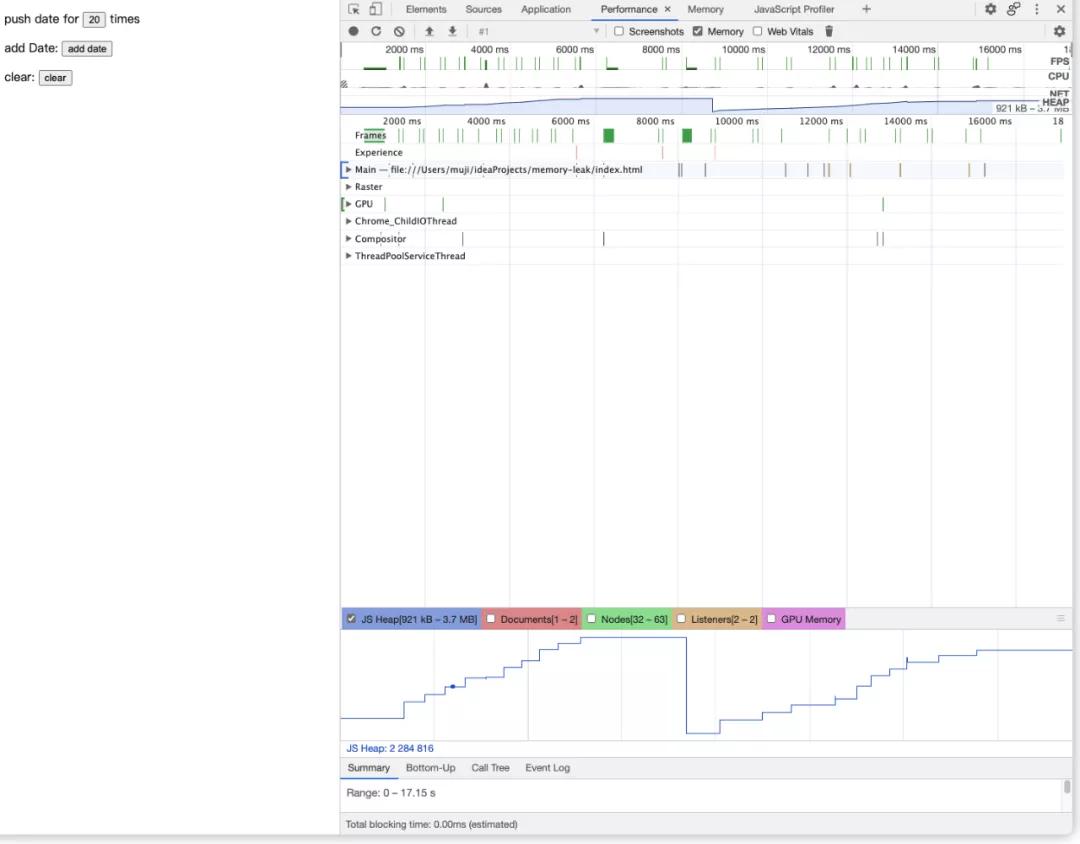Close the DevTools panel
The image size is (1080, 844).
pos(1061,9)
